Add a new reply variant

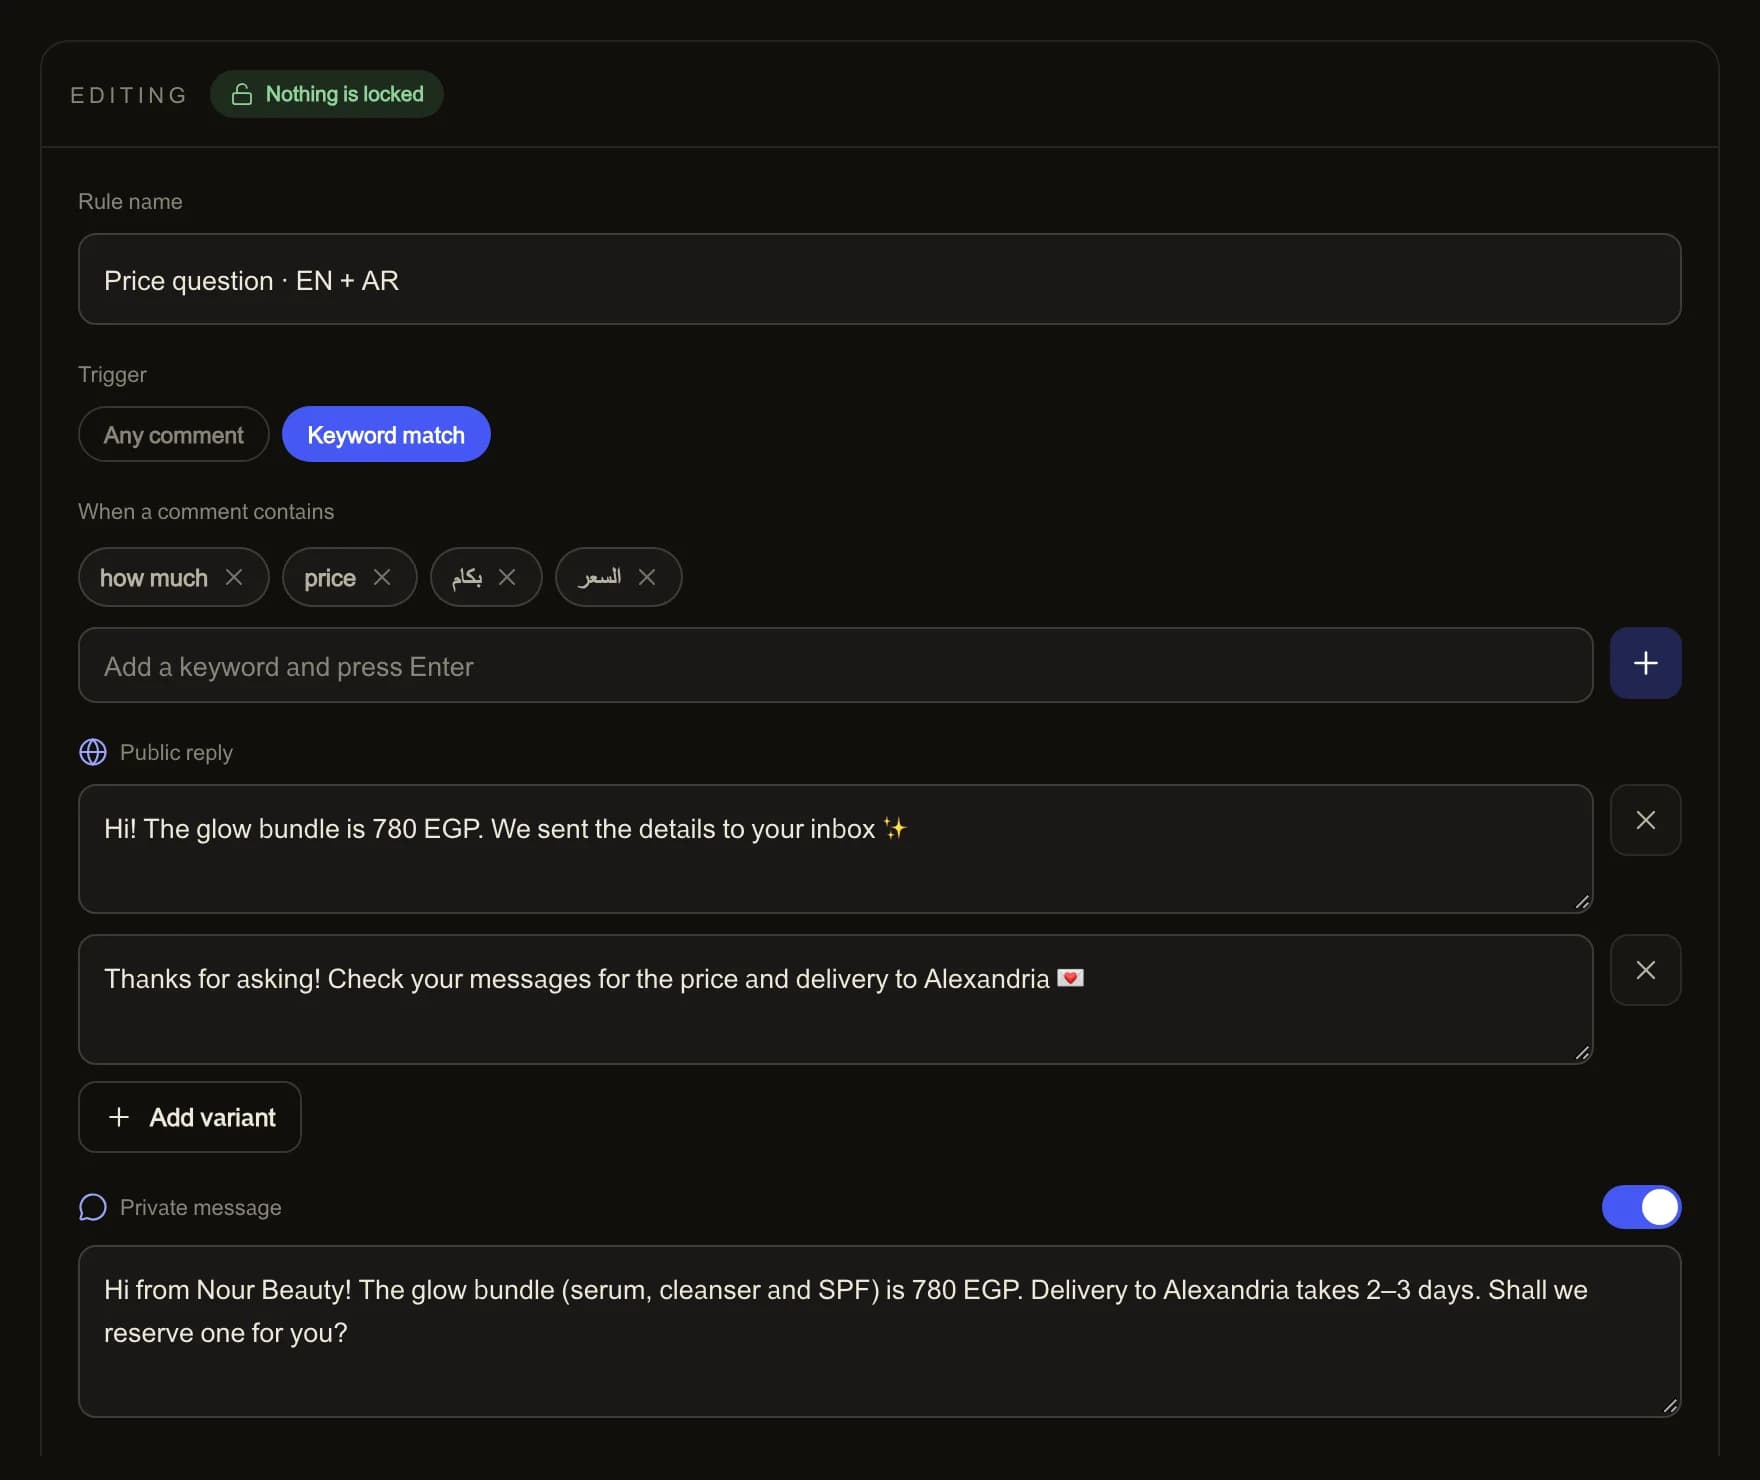pyautogui.click(x=190, y=1117)
